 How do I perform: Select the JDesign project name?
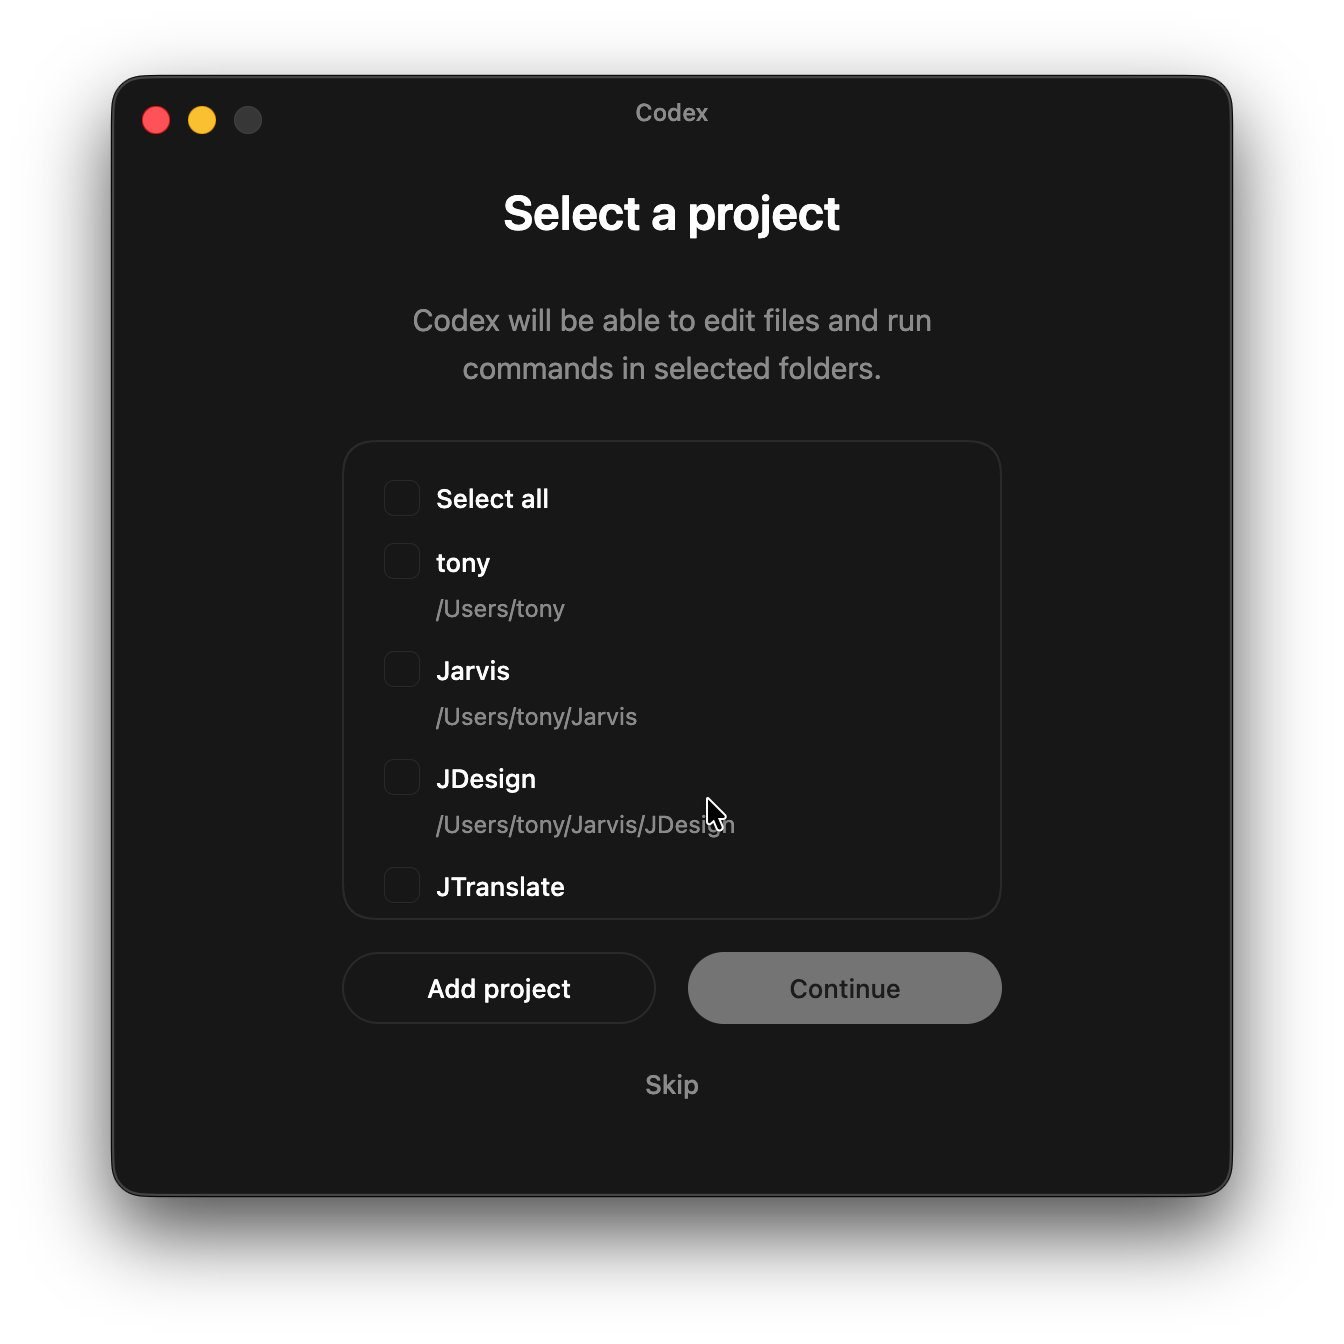486,779
